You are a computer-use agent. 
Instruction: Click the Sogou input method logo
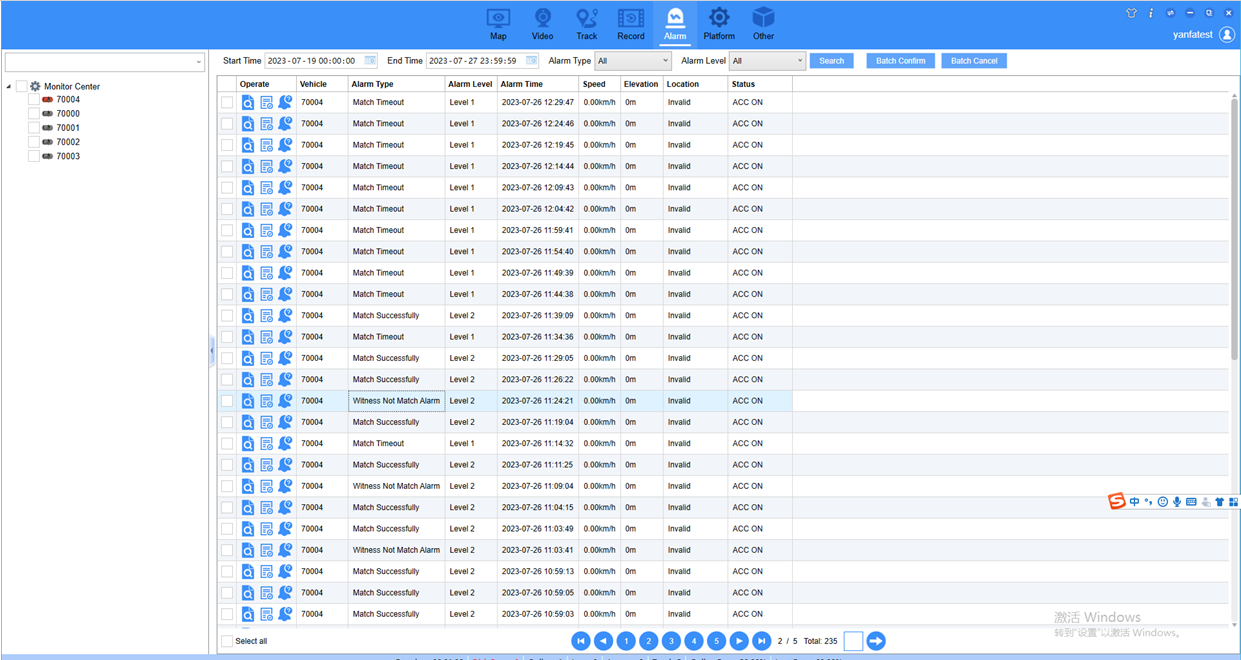point(1117,501)
